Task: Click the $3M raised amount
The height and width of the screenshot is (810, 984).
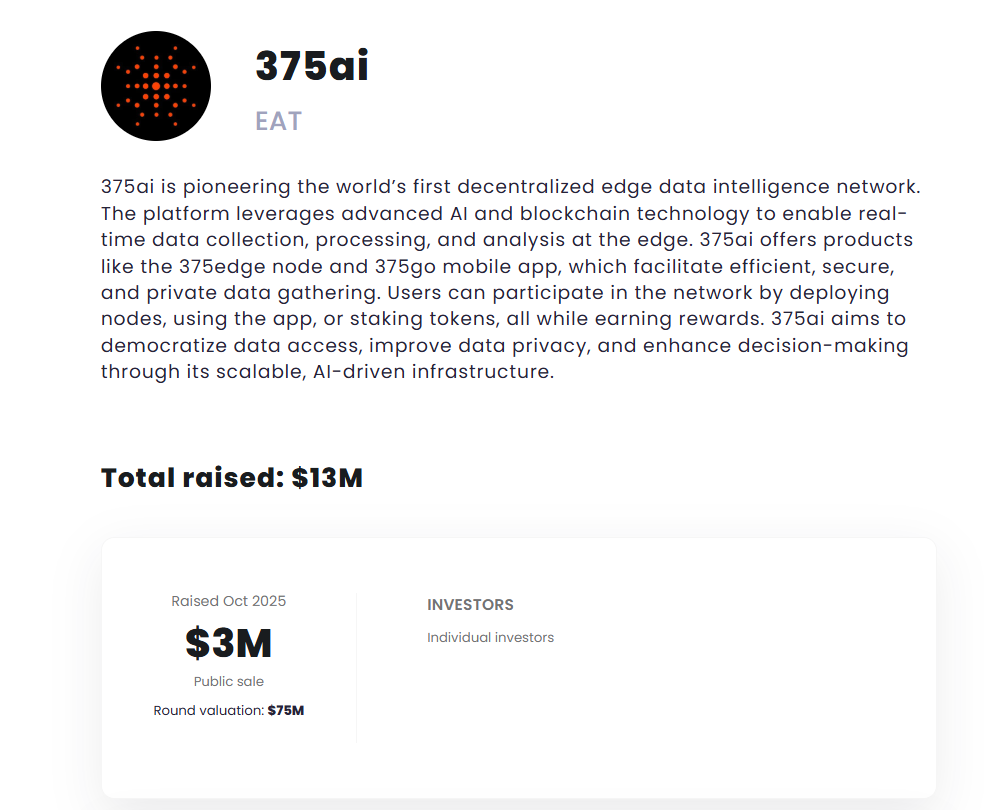Action: point(228,643)
